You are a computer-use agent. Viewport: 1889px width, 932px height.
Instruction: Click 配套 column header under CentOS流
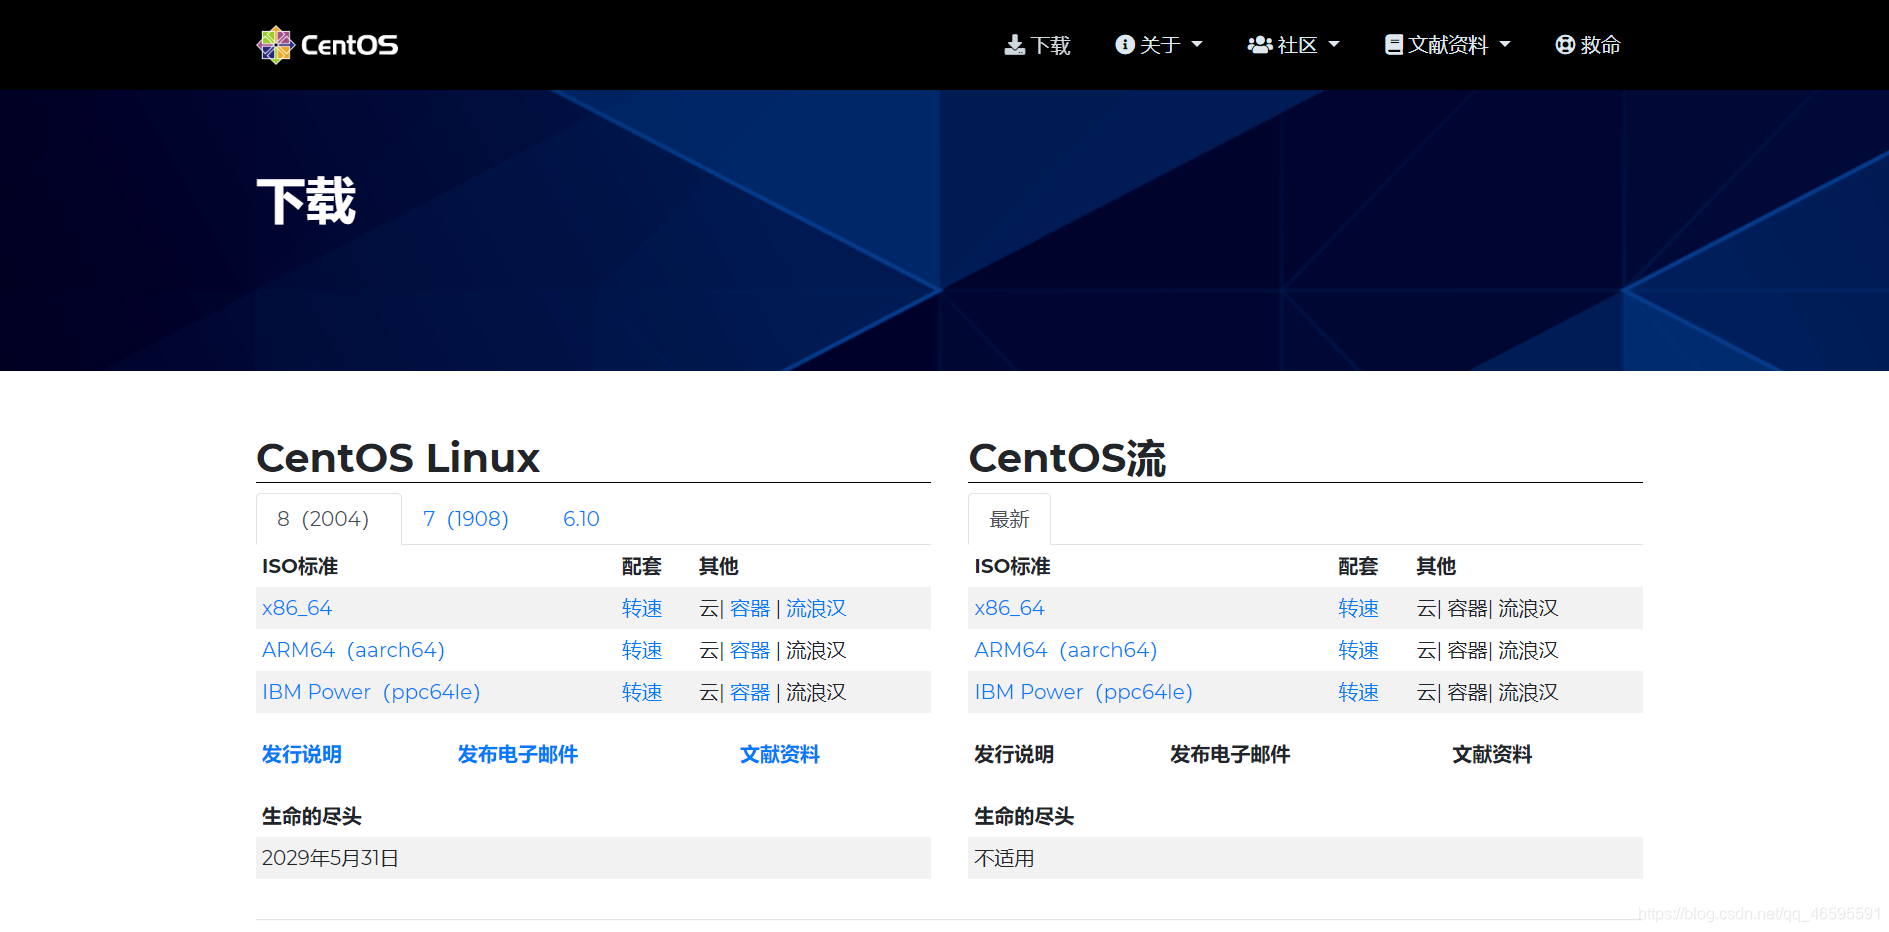point(1358,566)
